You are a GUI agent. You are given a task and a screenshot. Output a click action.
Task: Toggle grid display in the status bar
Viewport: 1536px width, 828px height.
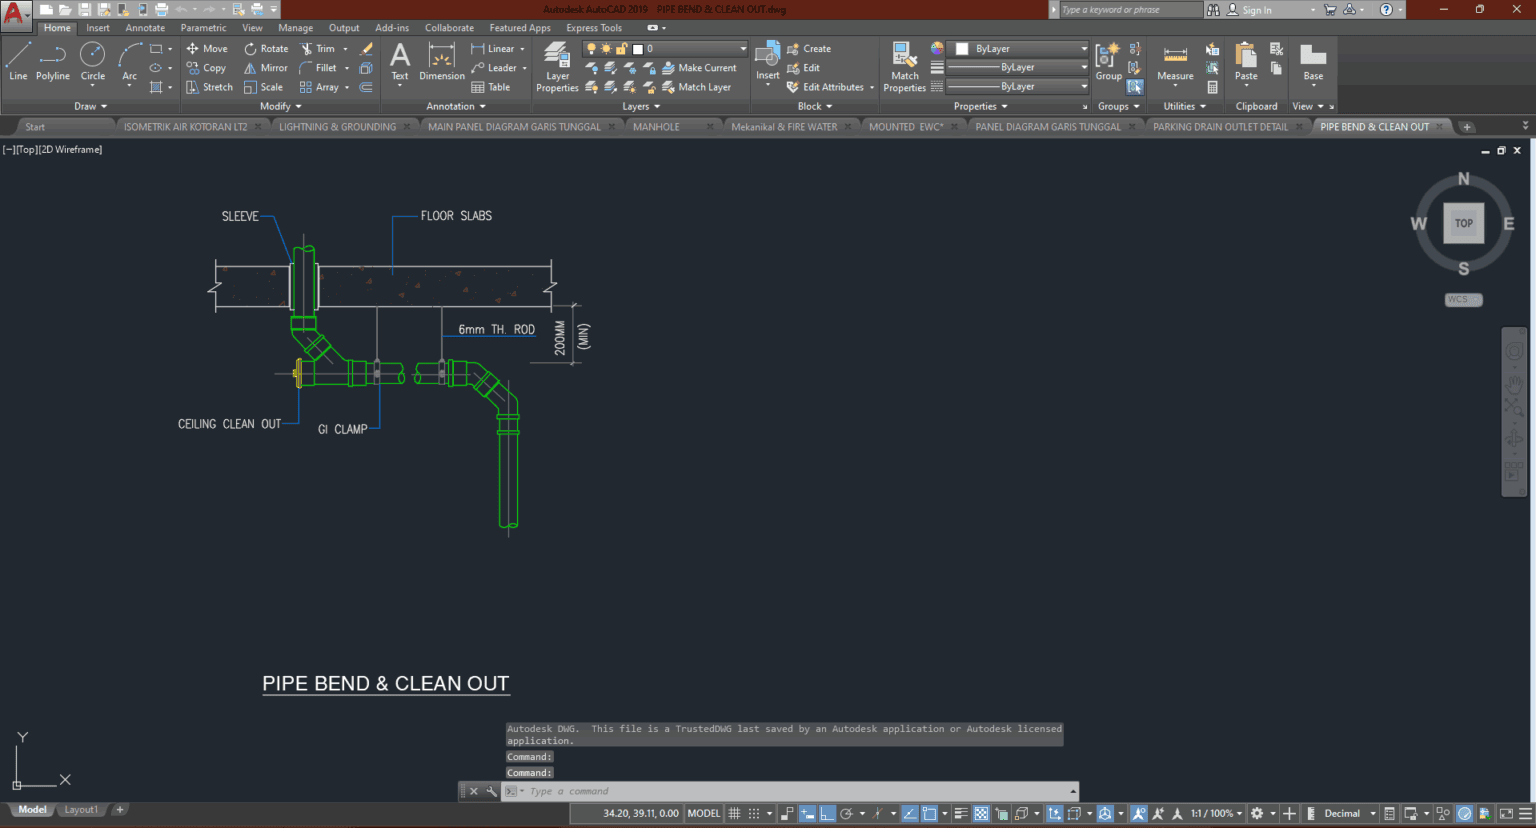click(x=733, y=813)
